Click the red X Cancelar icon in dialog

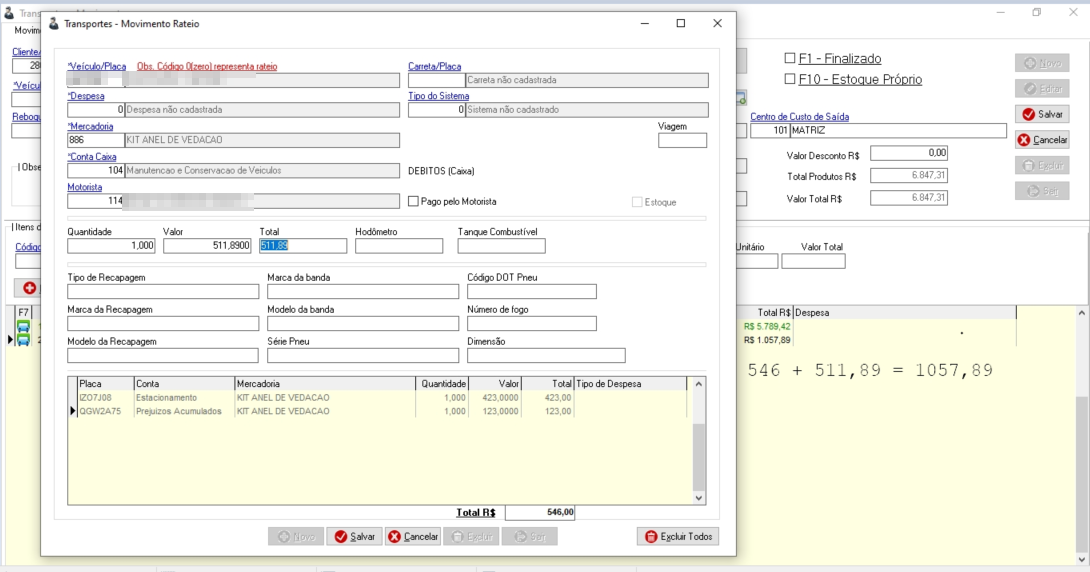tap(394, 537)
